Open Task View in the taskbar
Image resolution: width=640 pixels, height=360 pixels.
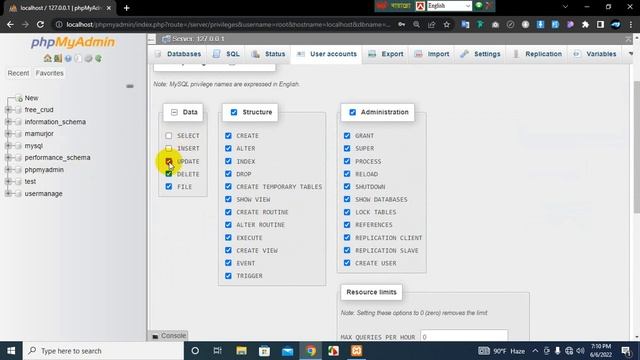click(x=218, y=351)
